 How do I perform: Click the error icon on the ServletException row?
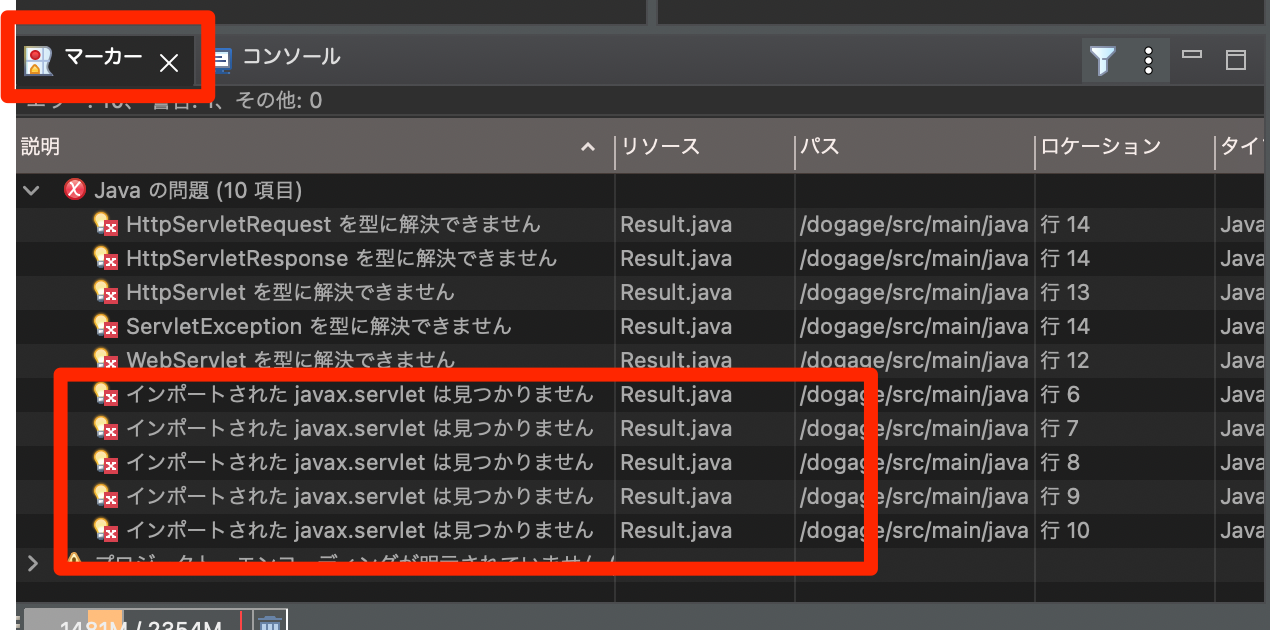click(x=105, y=326)
